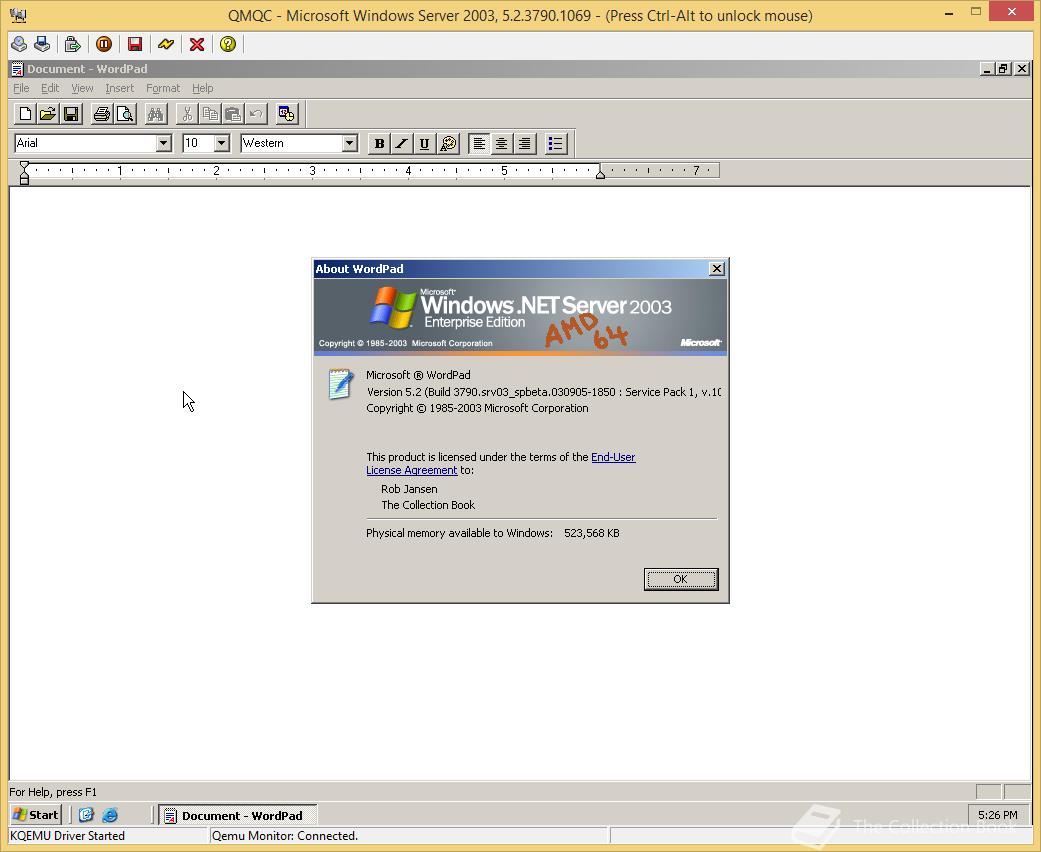Select Align Right paragraph button
The image size is (1041, 852).
pyautogui.click(x=524, y=143)
